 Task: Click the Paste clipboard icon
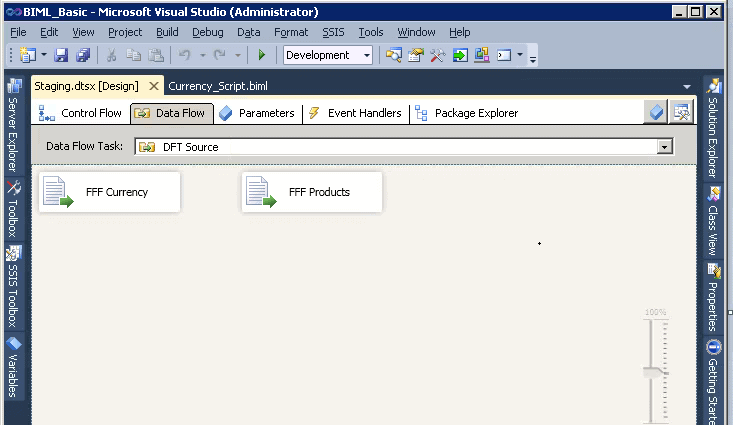tap(156, 55)
